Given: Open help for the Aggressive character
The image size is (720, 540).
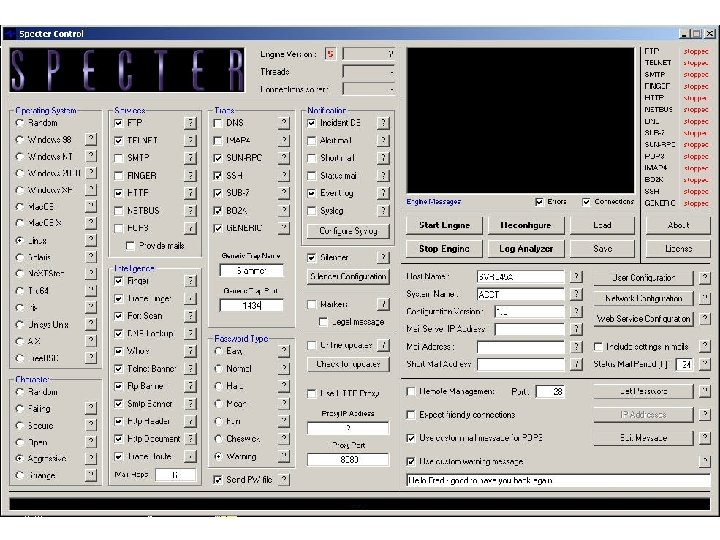Looking at the screenshot, I should (91, 458).
